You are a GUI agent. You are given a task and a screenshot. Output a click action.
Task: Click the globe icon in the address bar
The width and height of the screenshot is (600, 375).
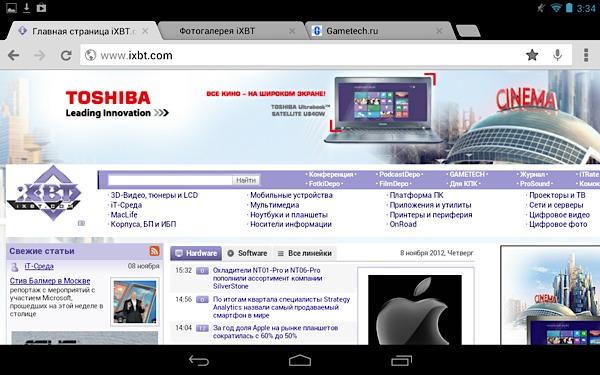click(x=90, y=55)
